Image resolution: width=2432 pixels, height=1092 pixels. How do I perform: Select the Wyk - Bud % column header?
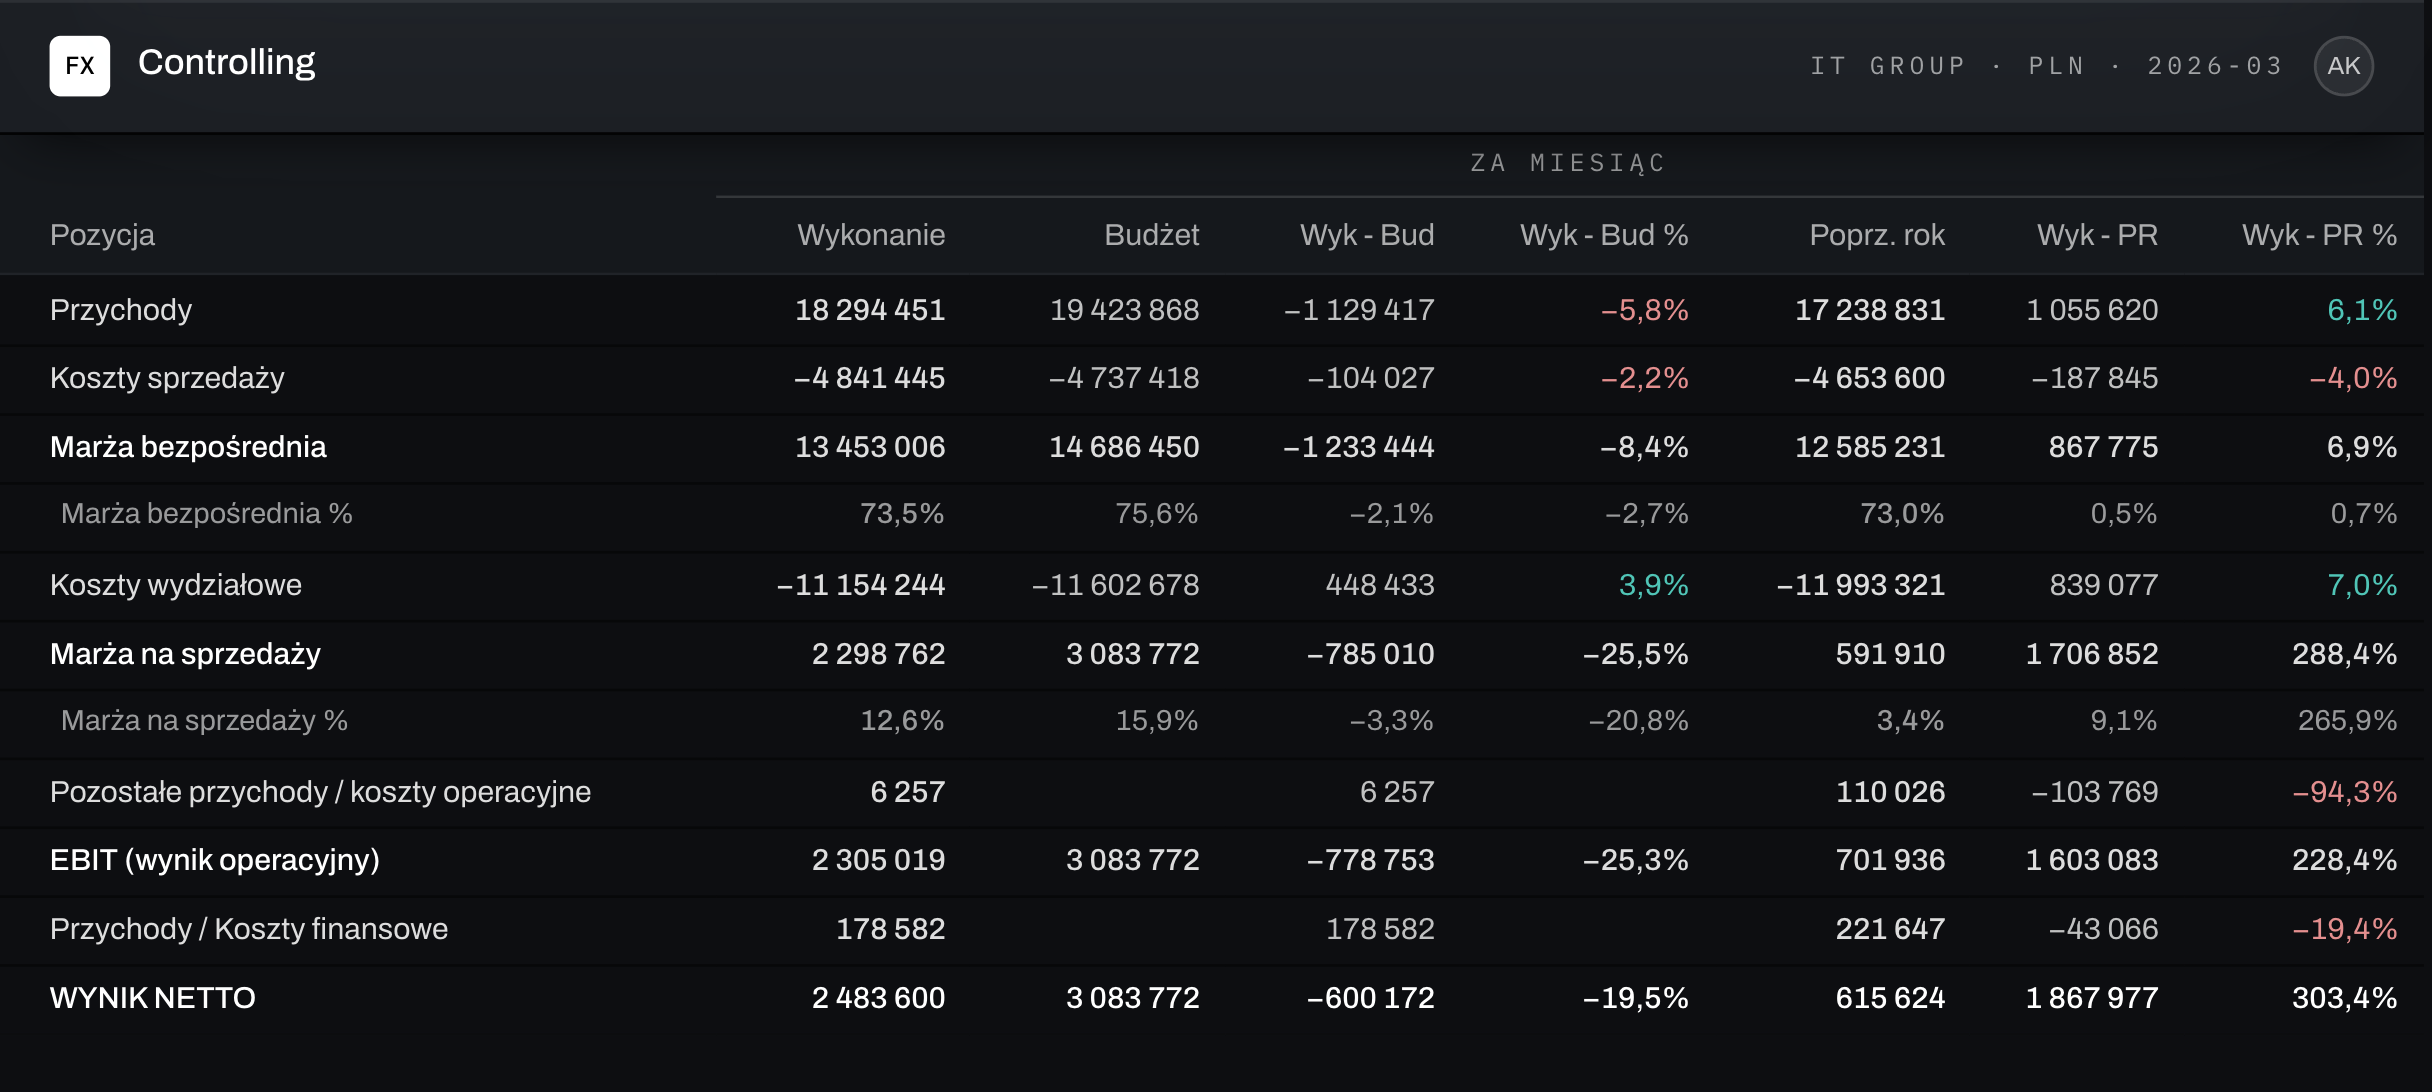tap(1604, 235)
